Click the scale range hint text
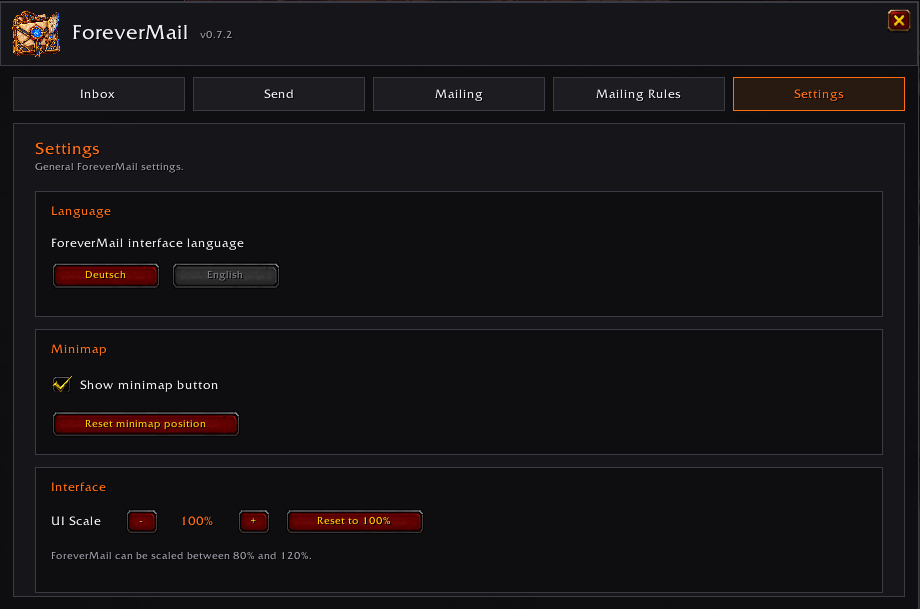The image size is (920, 609). (x=181, y=556)
